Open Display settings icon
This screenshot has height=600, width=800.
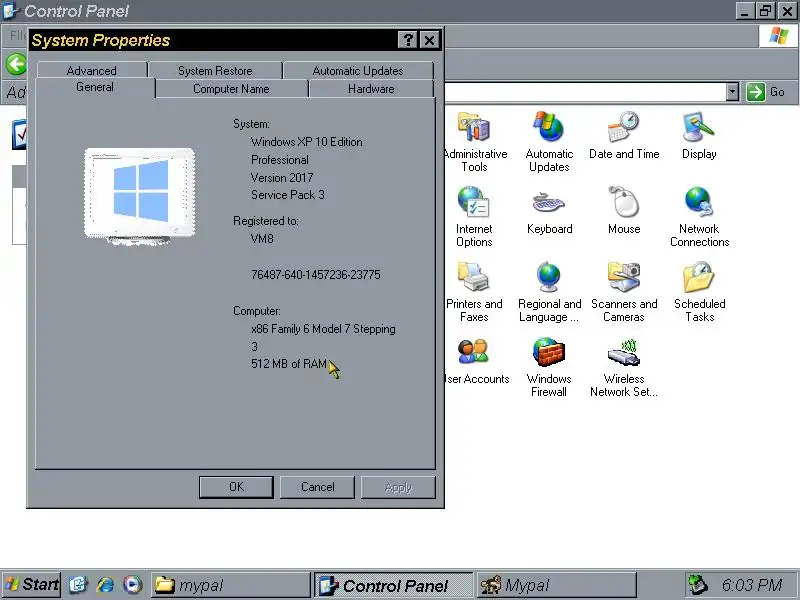pos(699,136)
